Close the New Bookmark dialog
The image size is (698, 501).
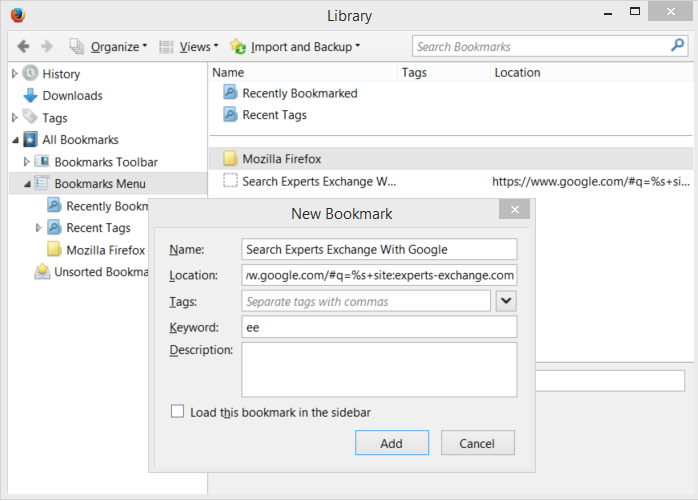tap(515, 209)
